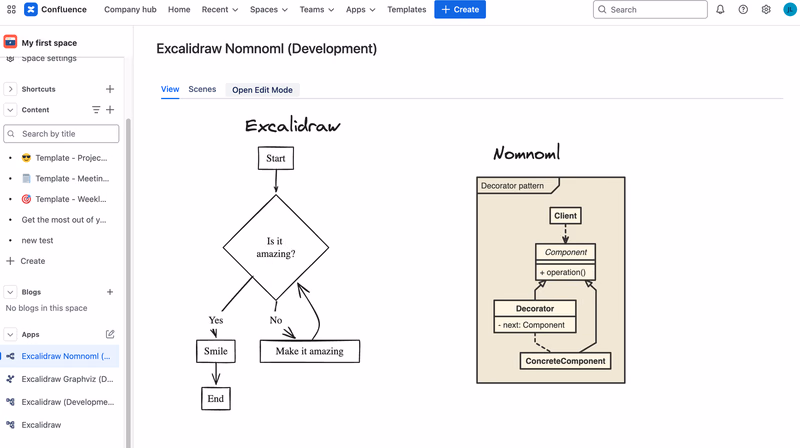Collapse the Content section
The image size is (800, 448).
[10, 110]
